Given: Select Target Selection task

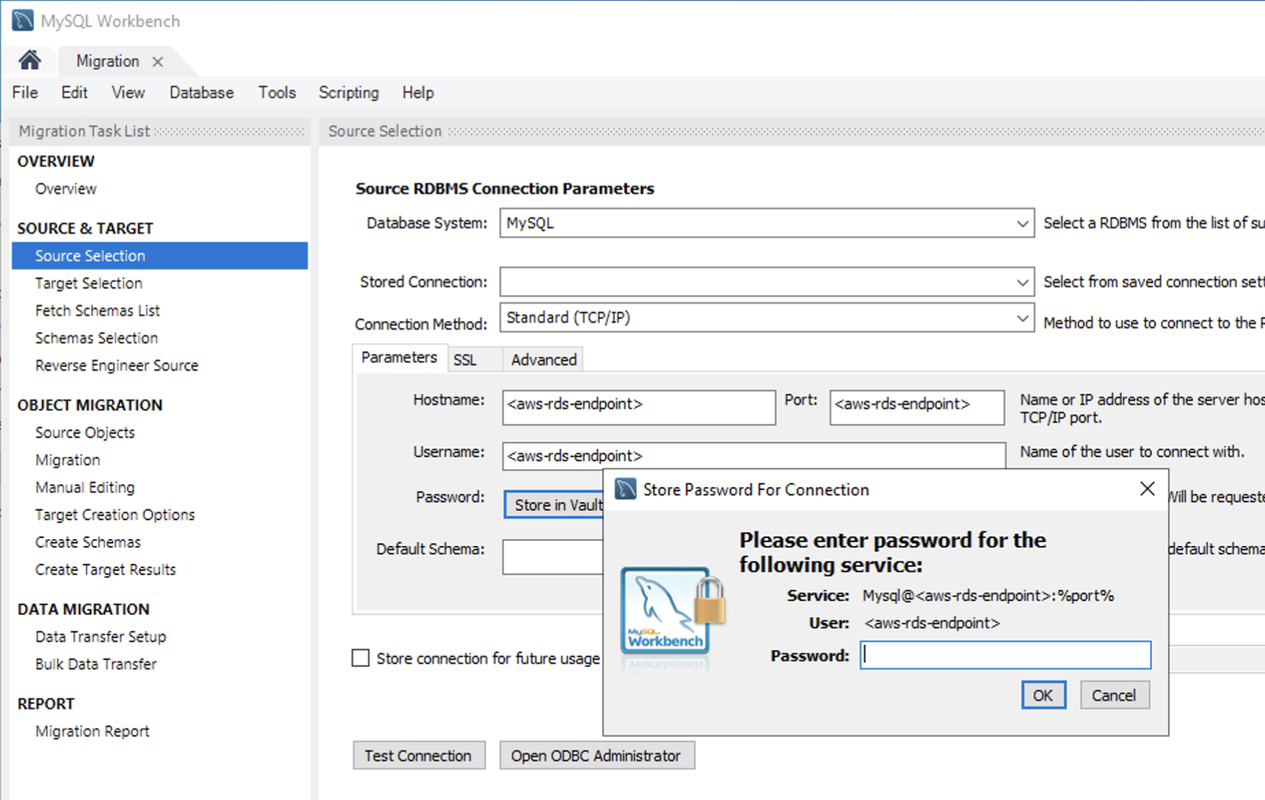Looking at the screenshot, I should tap(89, 283).
